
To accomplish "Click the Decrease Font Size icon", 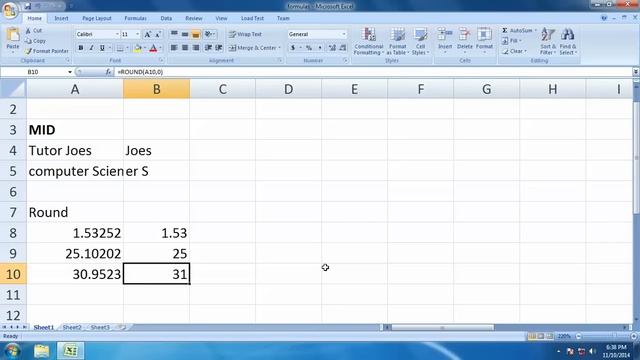I will pyautogui.click(x=158, y=34).
